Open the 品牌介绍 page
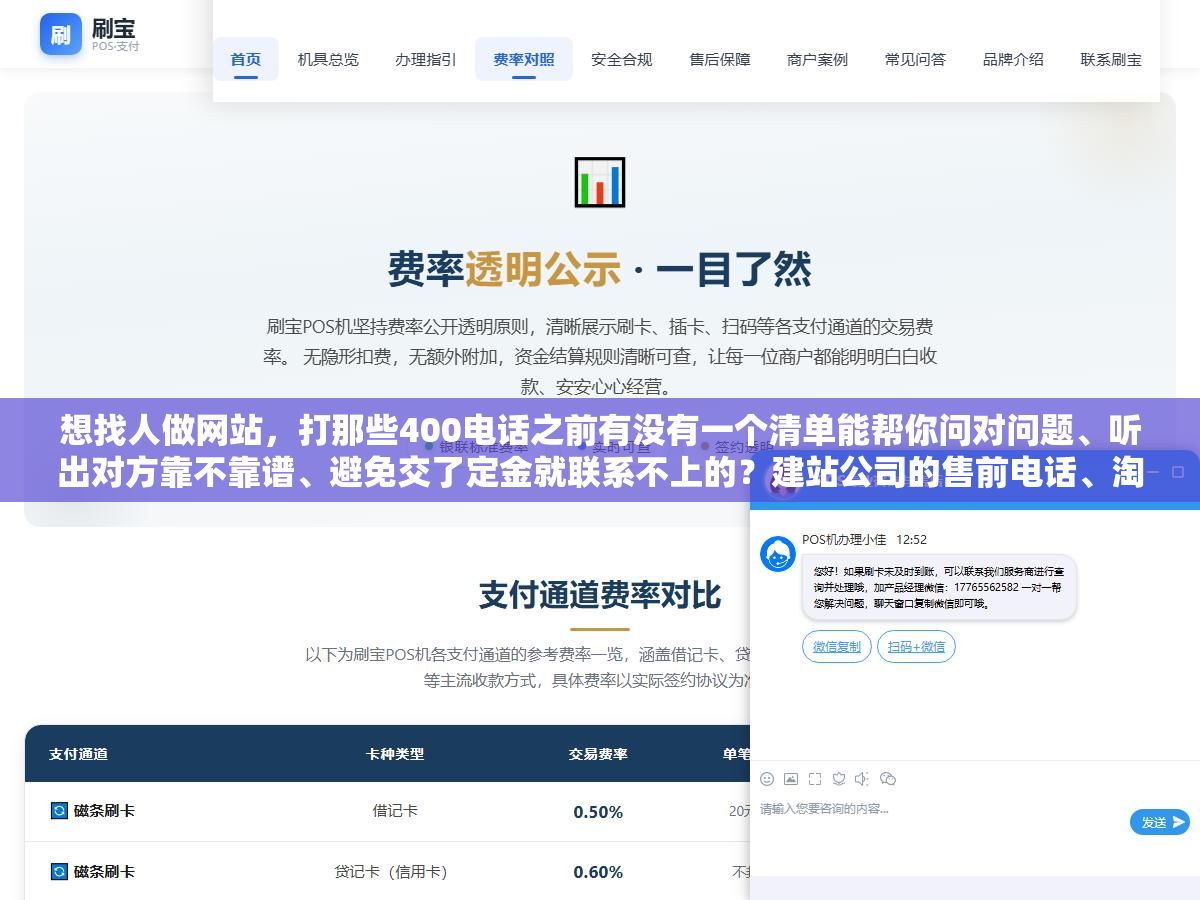 (1013, 59)
